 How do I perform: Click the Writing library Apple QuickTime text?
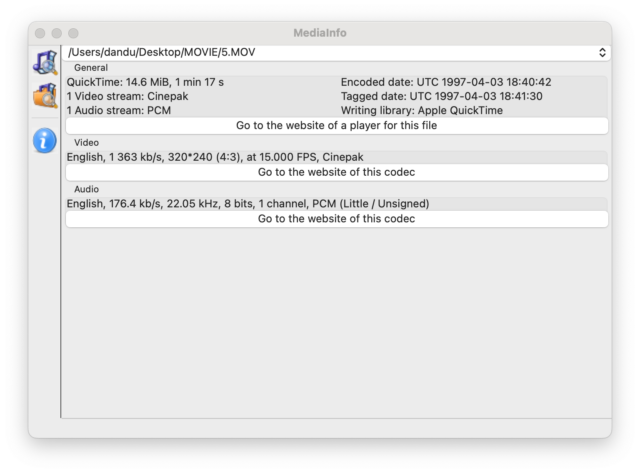tap(422, 111)
